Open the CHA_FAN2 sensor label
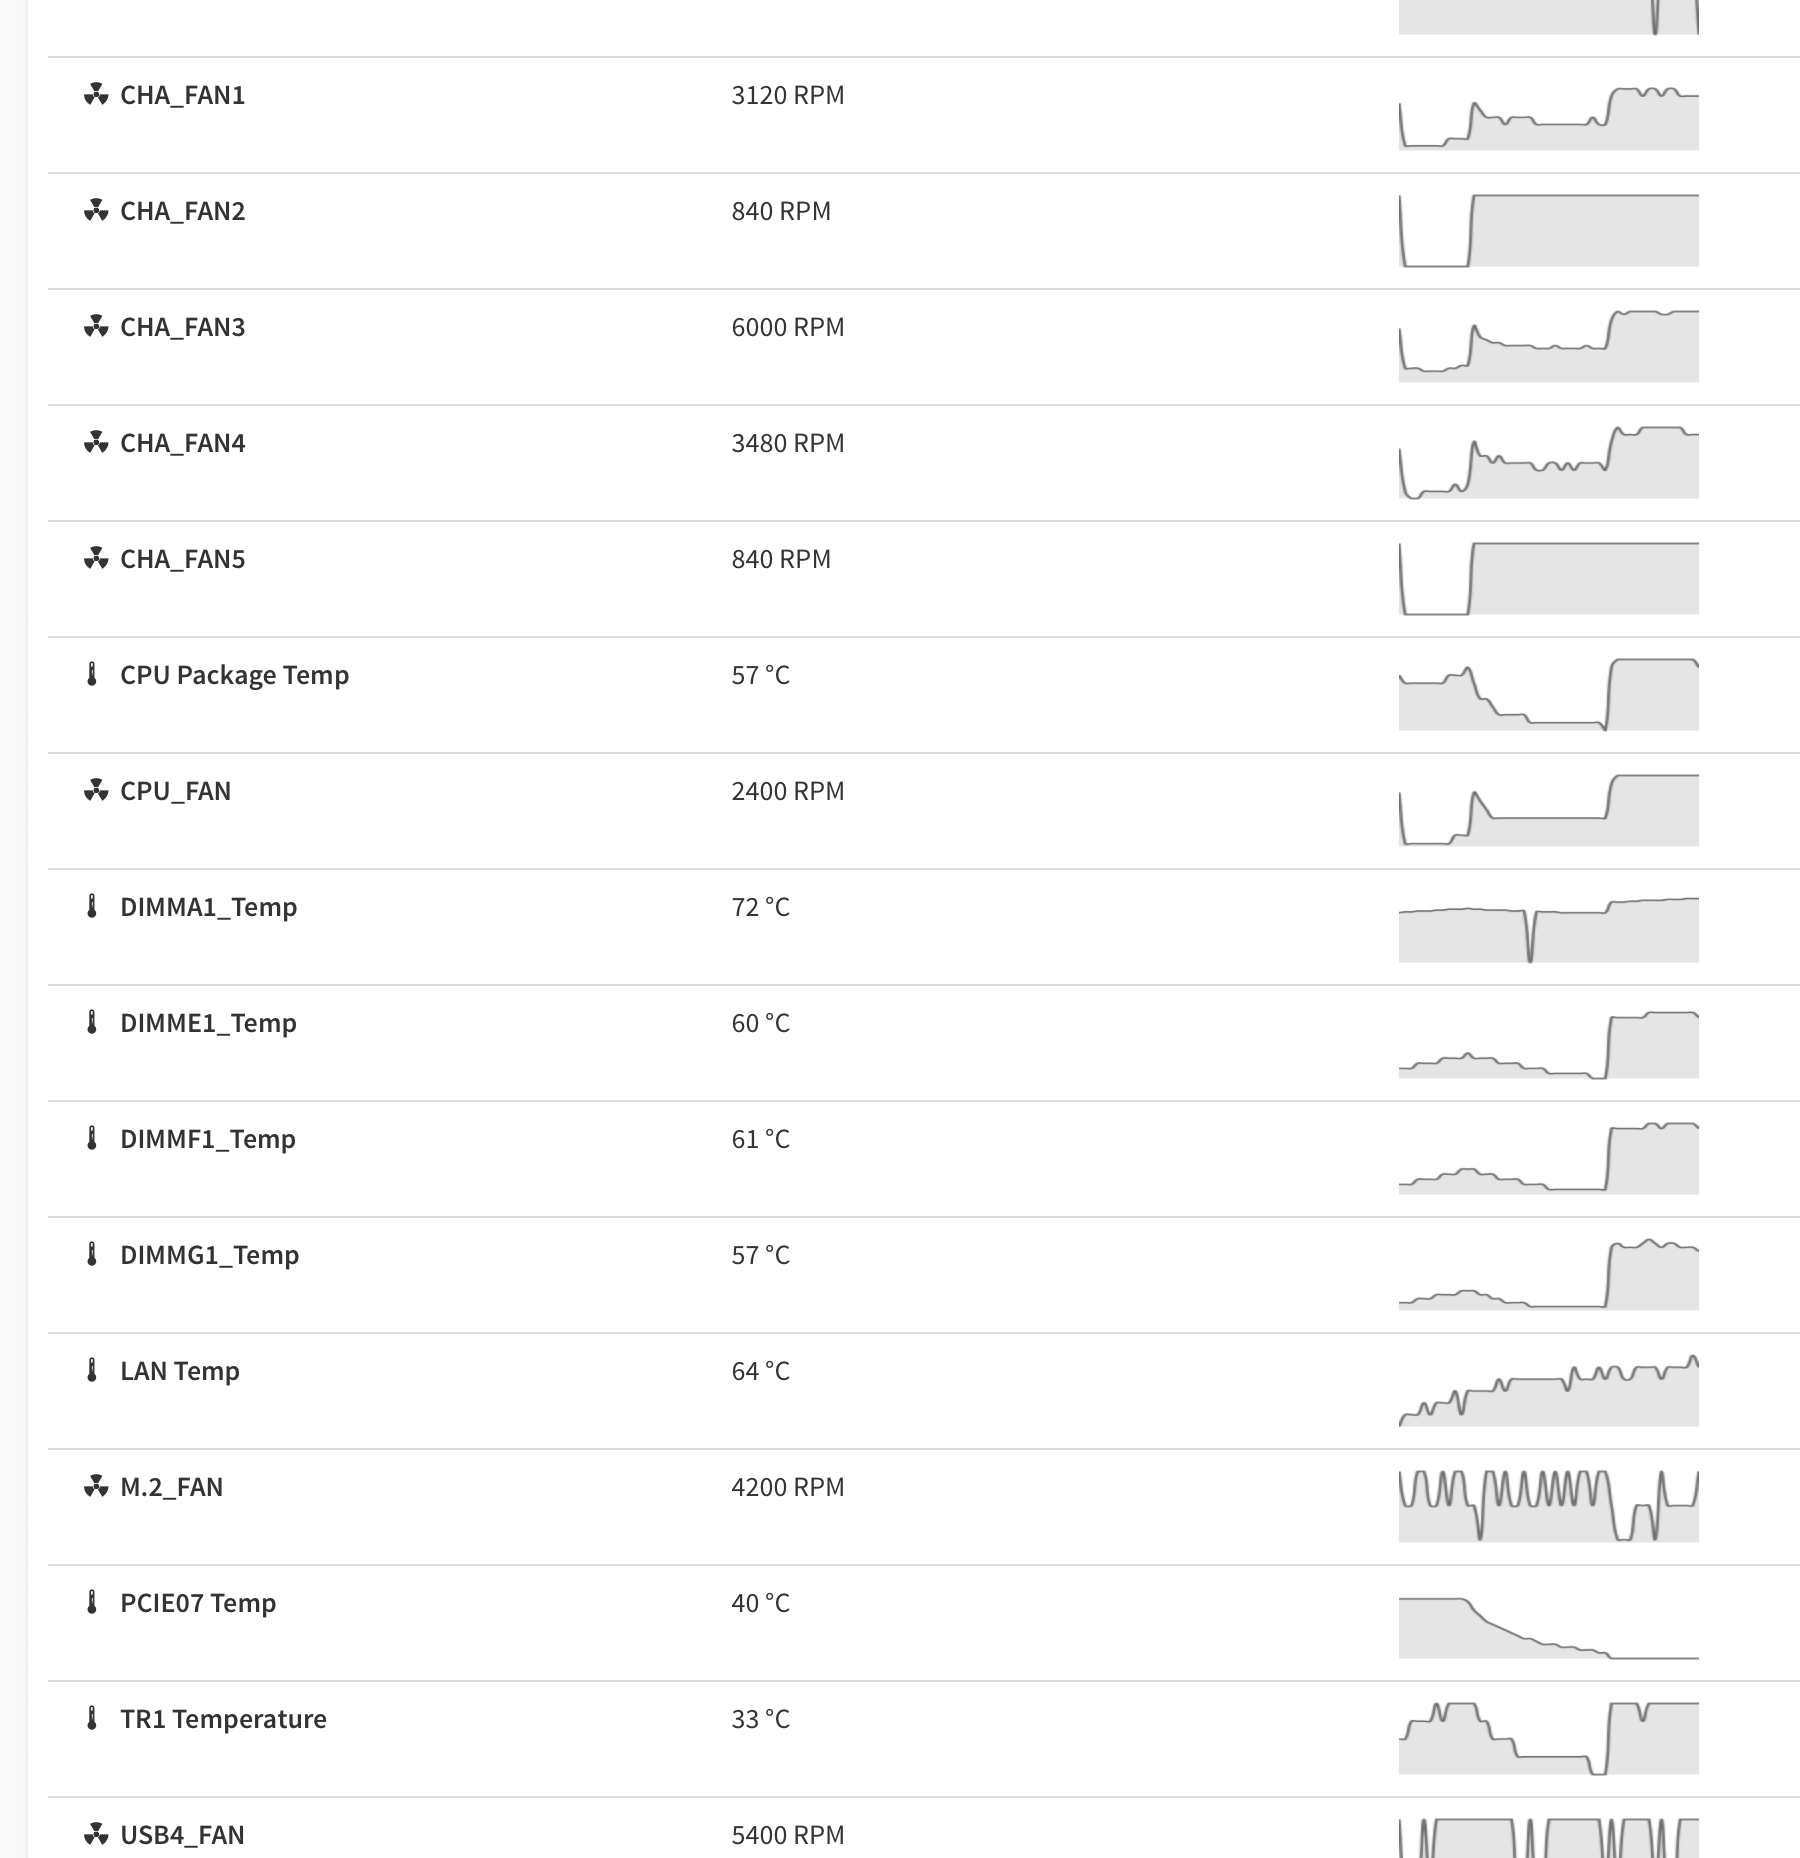 pos(182,211)
